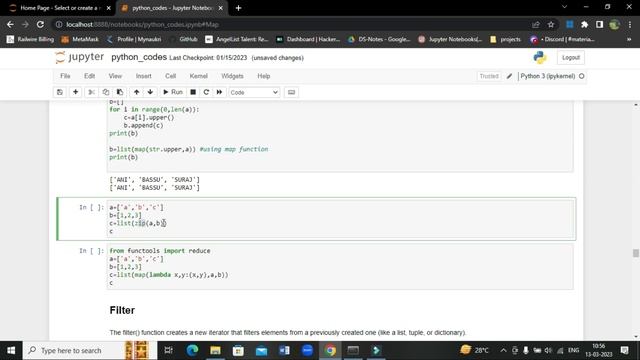Restart the kernel icon
The height and width of the screenshot is (360, 640).
206,92
